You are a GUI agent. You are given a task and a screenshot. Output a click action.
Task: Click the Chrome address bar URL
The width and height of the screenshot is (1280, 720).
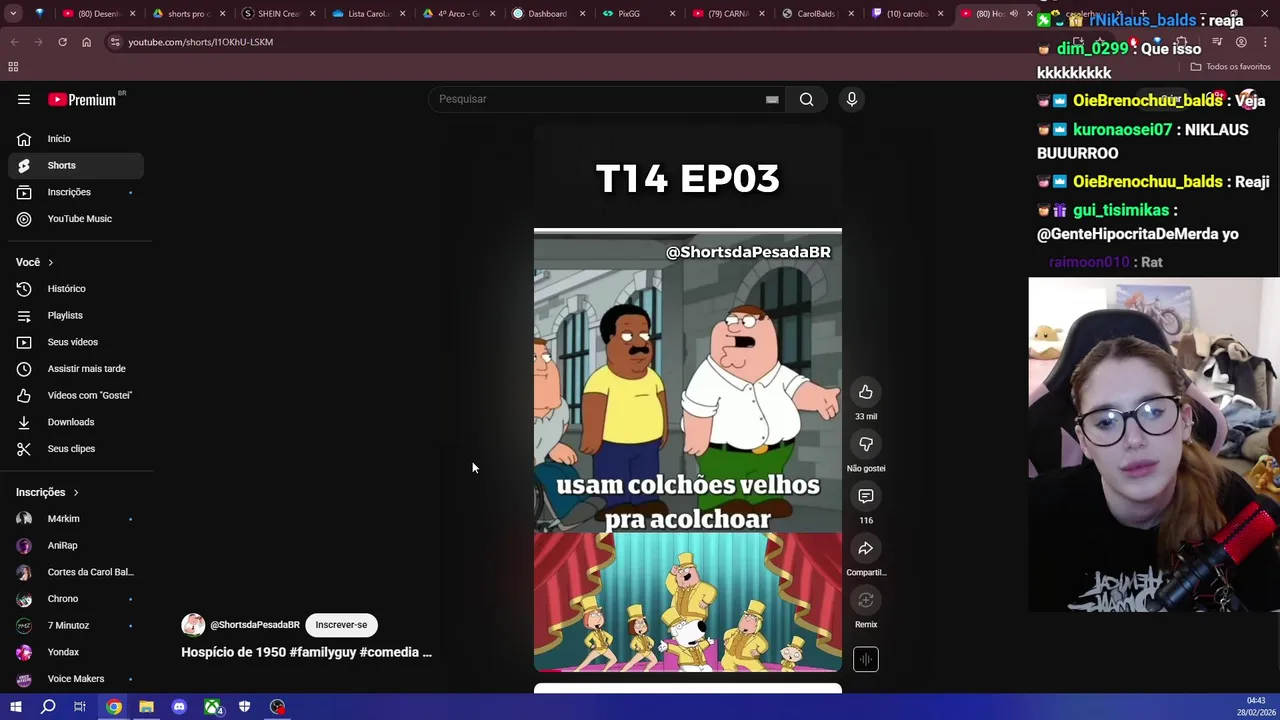pos(200,42)
